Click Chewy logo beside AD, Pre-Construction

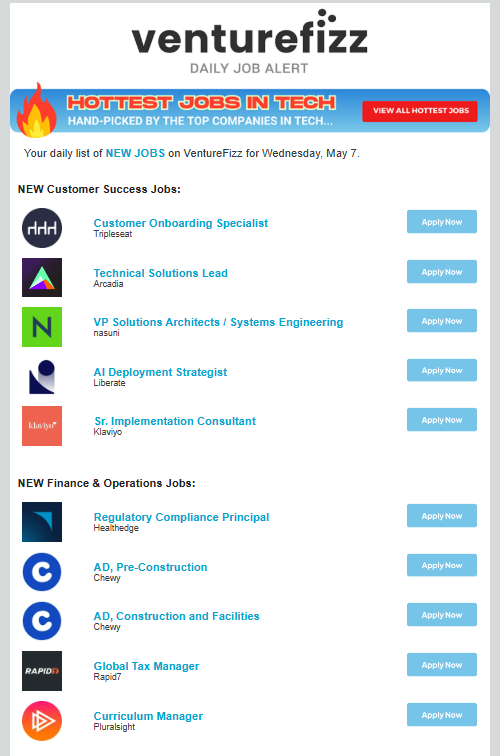click(42, 572)
